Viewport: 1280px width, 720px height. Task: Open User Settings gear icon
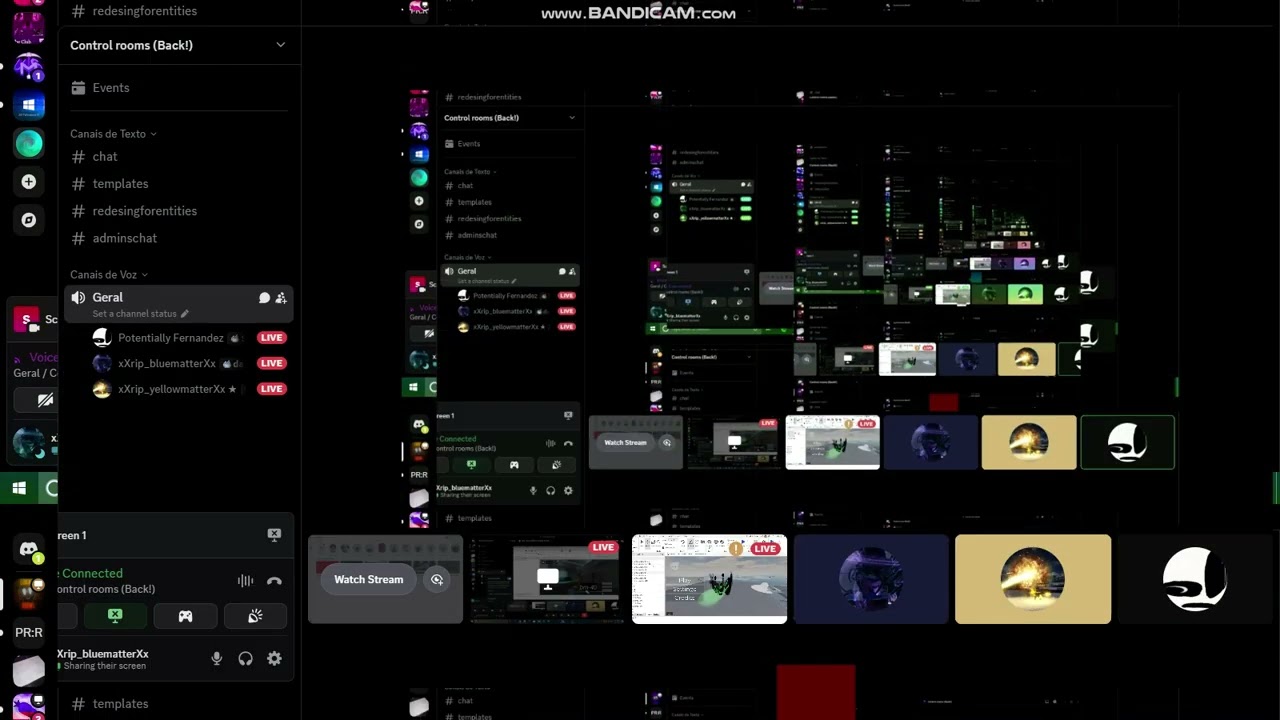pos(274,658)
